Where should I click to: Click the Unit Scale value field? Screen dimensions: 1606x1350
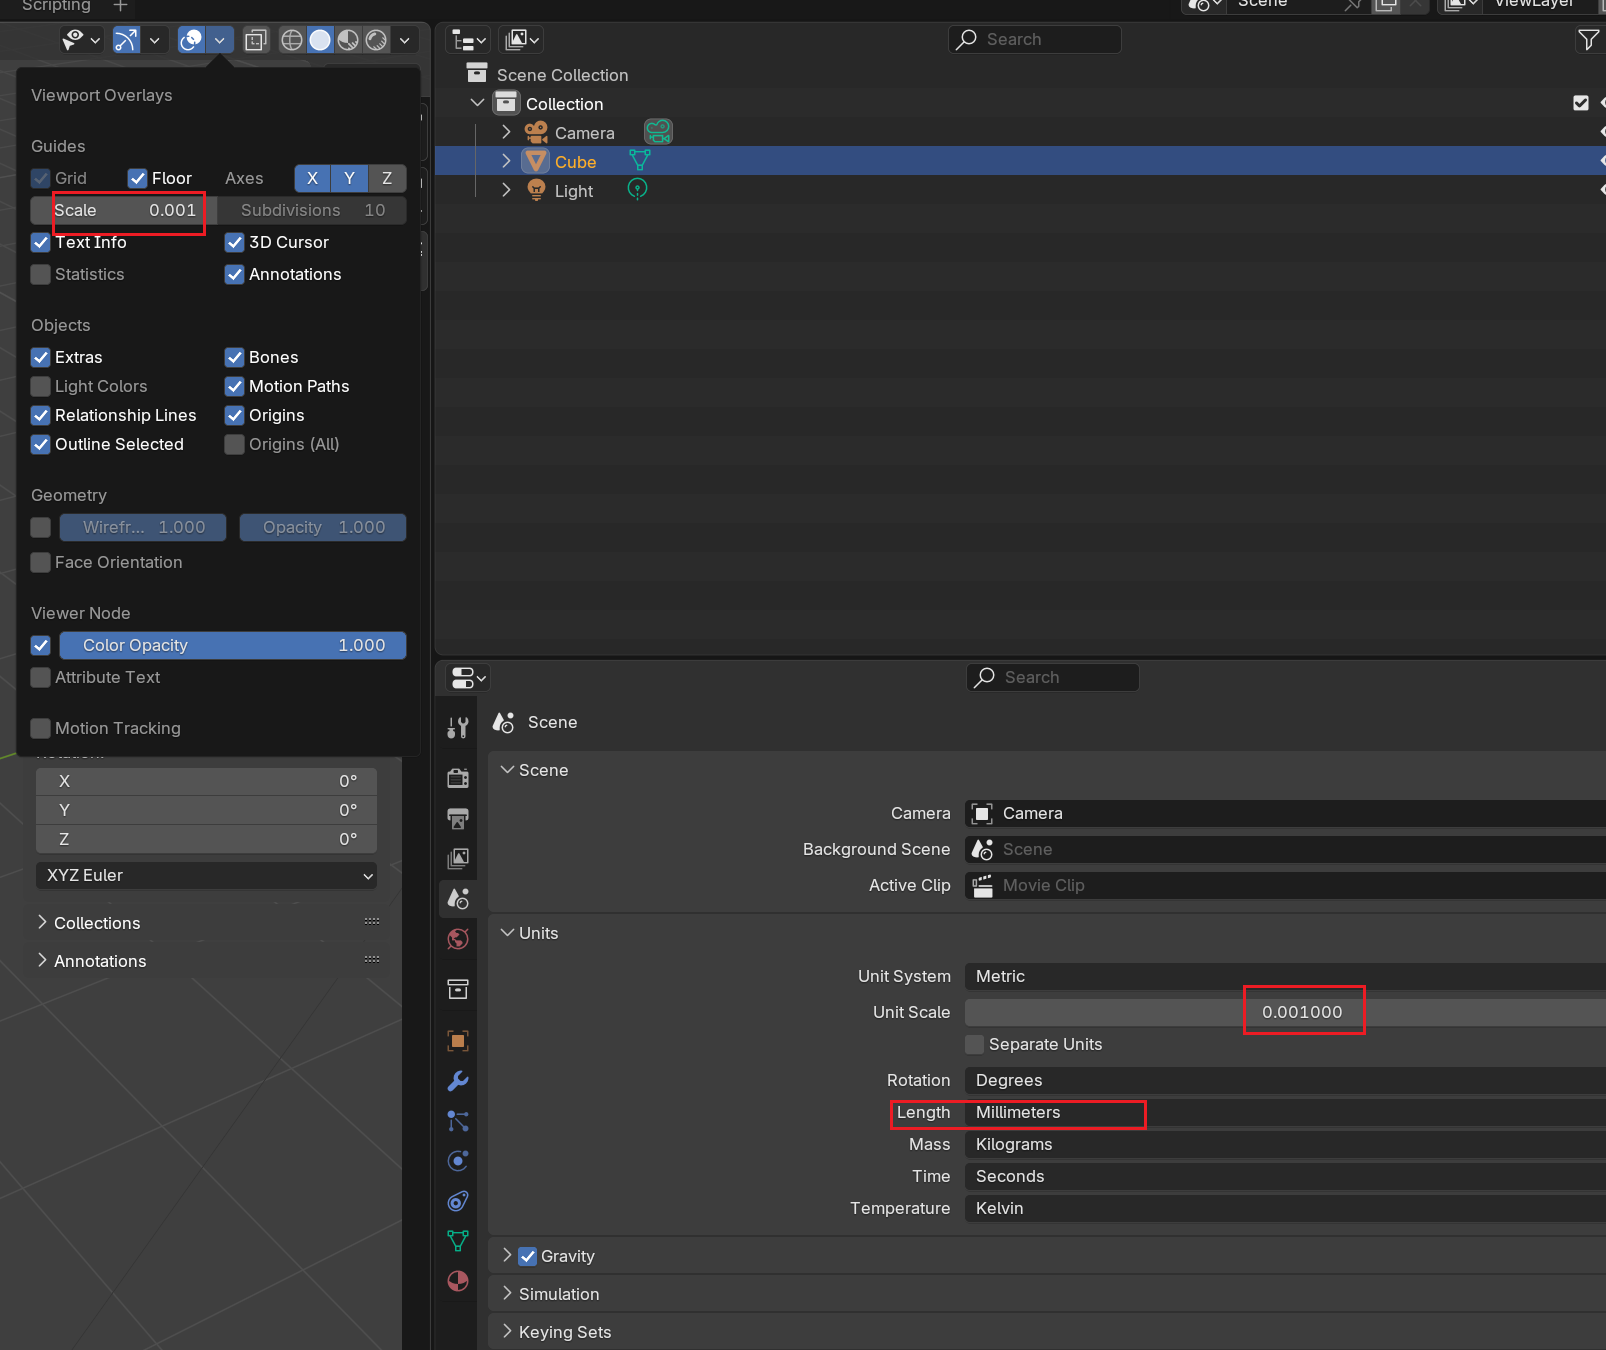(1285, 1012)
